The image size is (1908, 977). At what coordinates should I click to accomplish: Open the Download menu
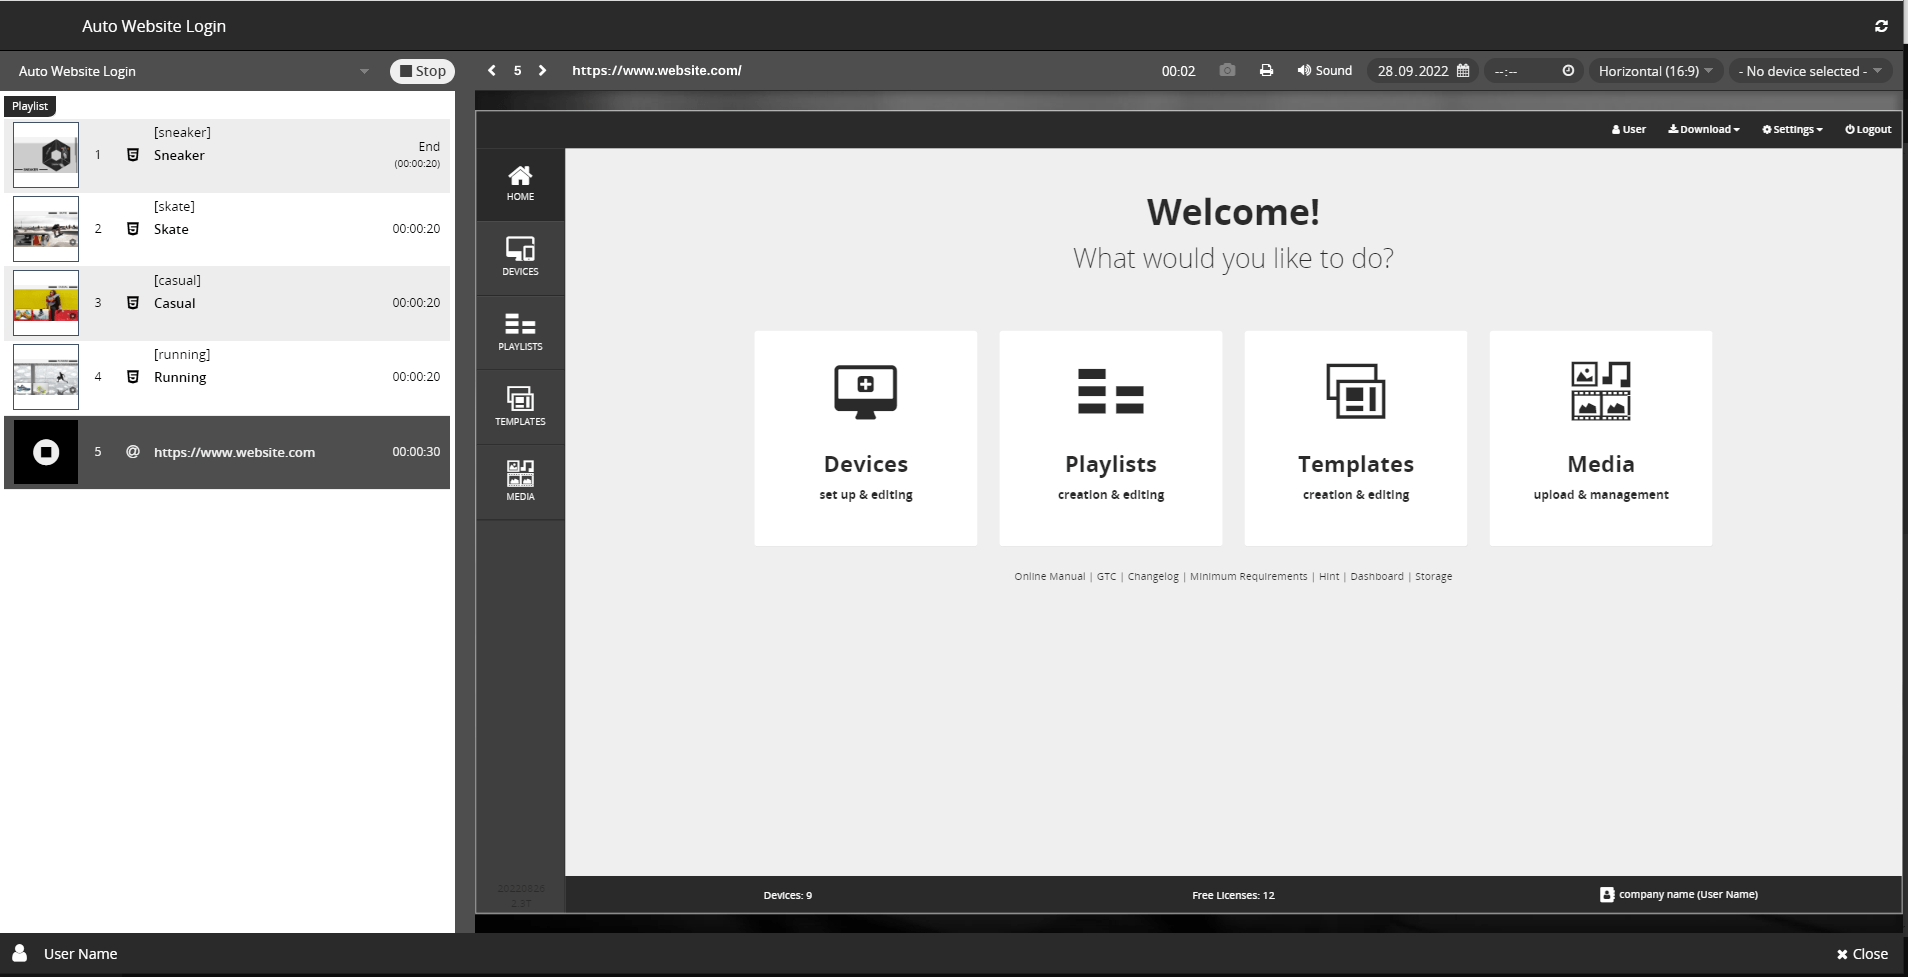pos(1703,129)
